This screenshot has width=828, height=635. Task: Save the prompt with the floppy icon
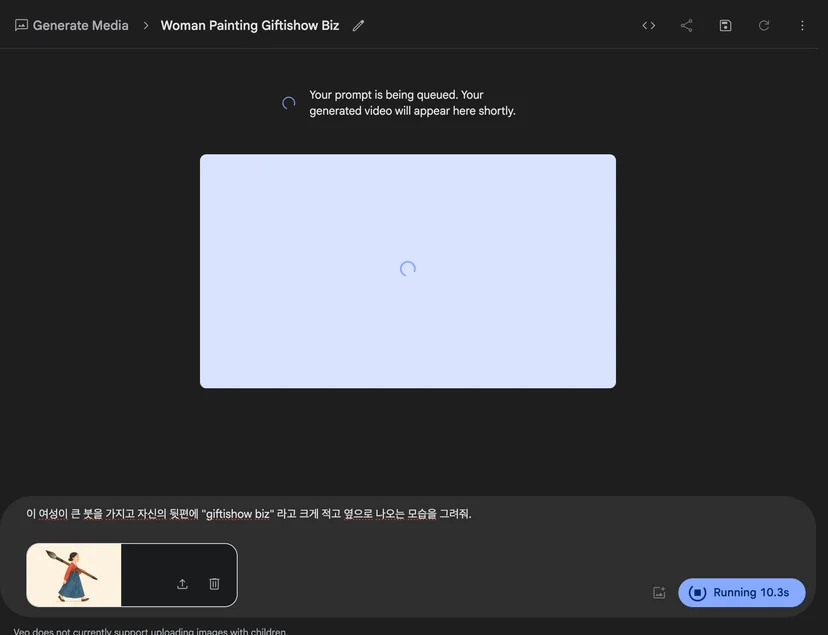(x=725, y=25)
